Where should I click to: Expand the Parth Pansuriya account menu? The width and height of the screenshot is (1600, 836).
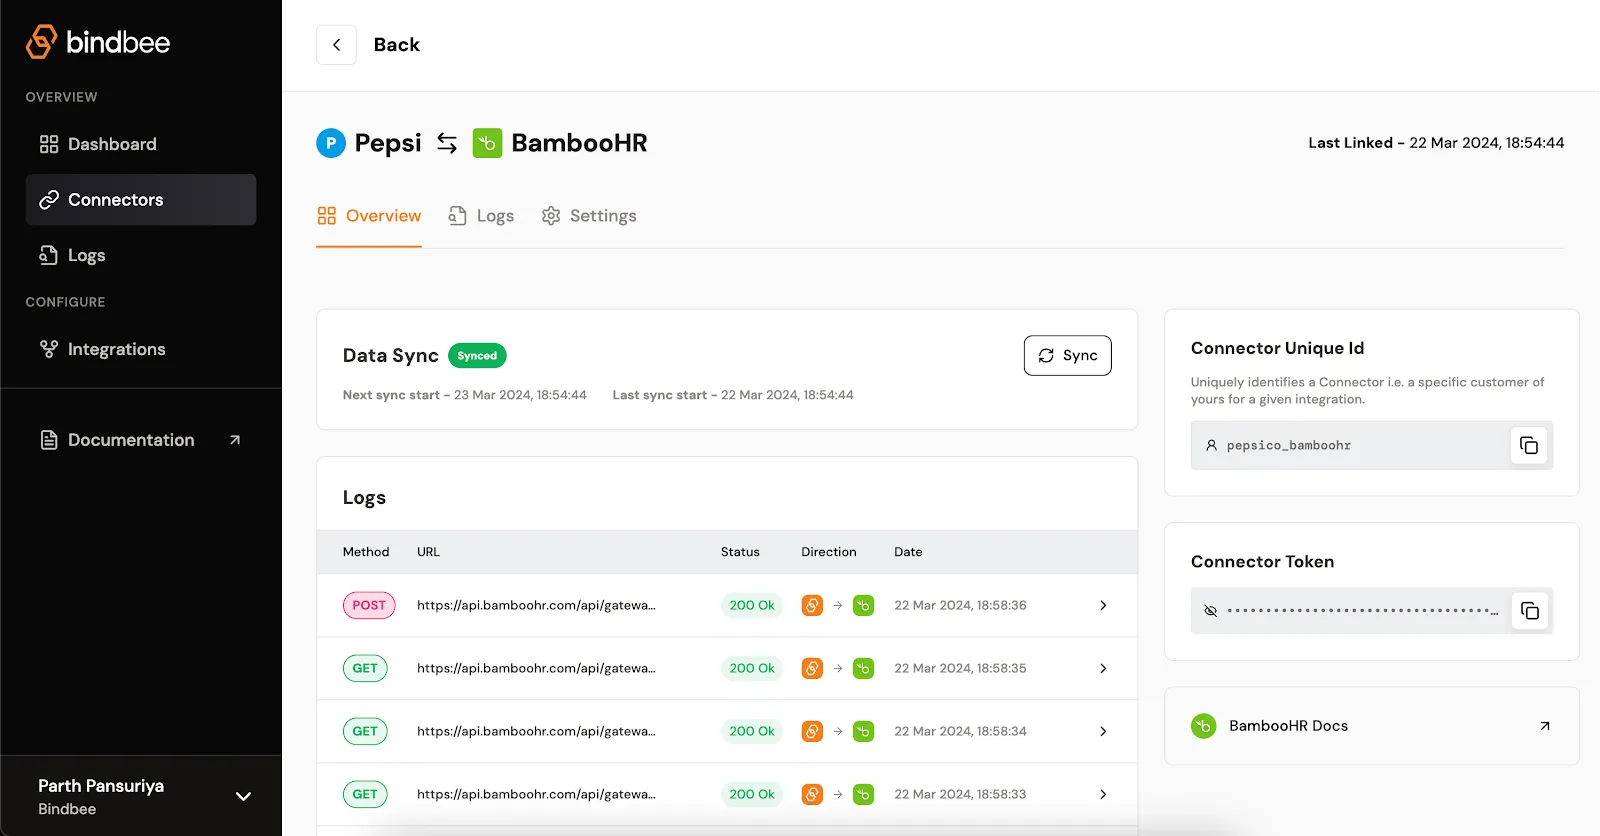click(243, 796)
